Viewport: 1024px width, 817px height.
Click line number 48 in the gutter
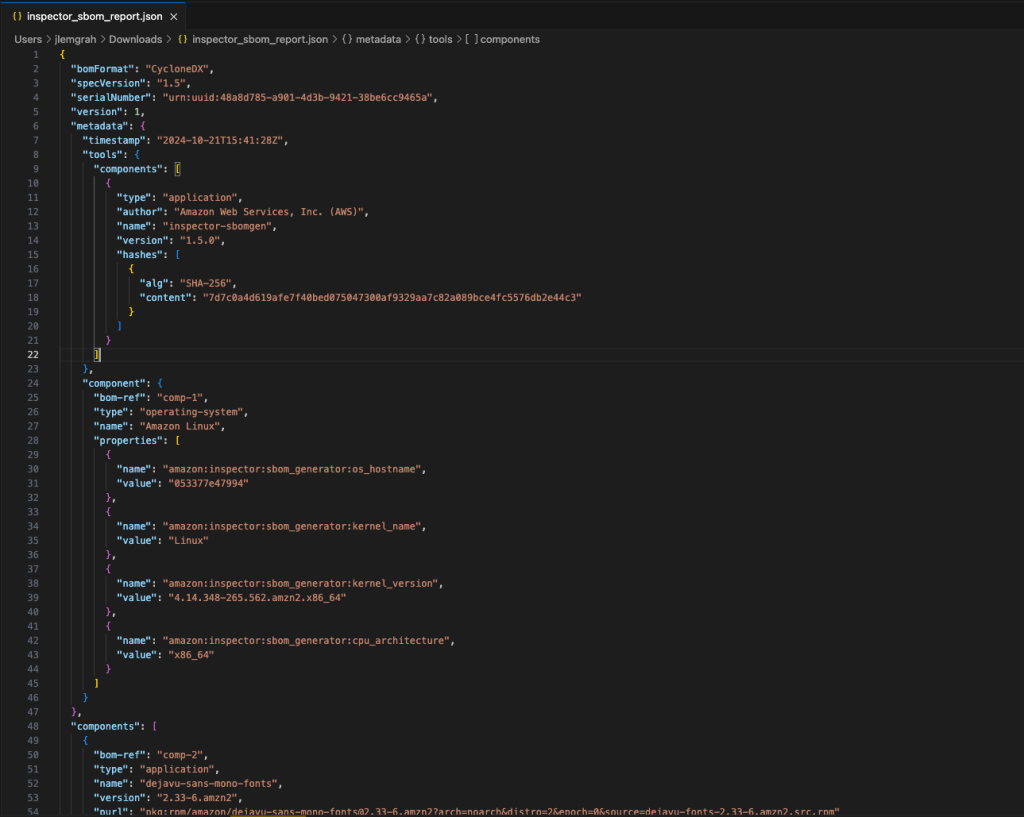click(33, 726)
